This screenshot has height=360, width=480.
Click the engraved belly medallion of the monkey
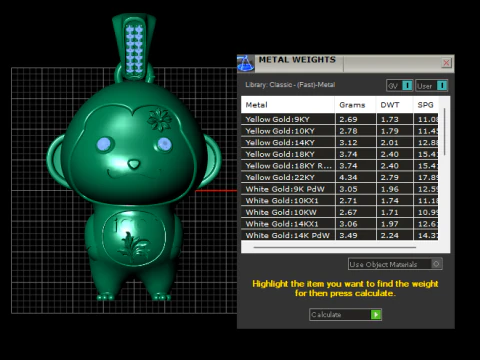point(134,238)
